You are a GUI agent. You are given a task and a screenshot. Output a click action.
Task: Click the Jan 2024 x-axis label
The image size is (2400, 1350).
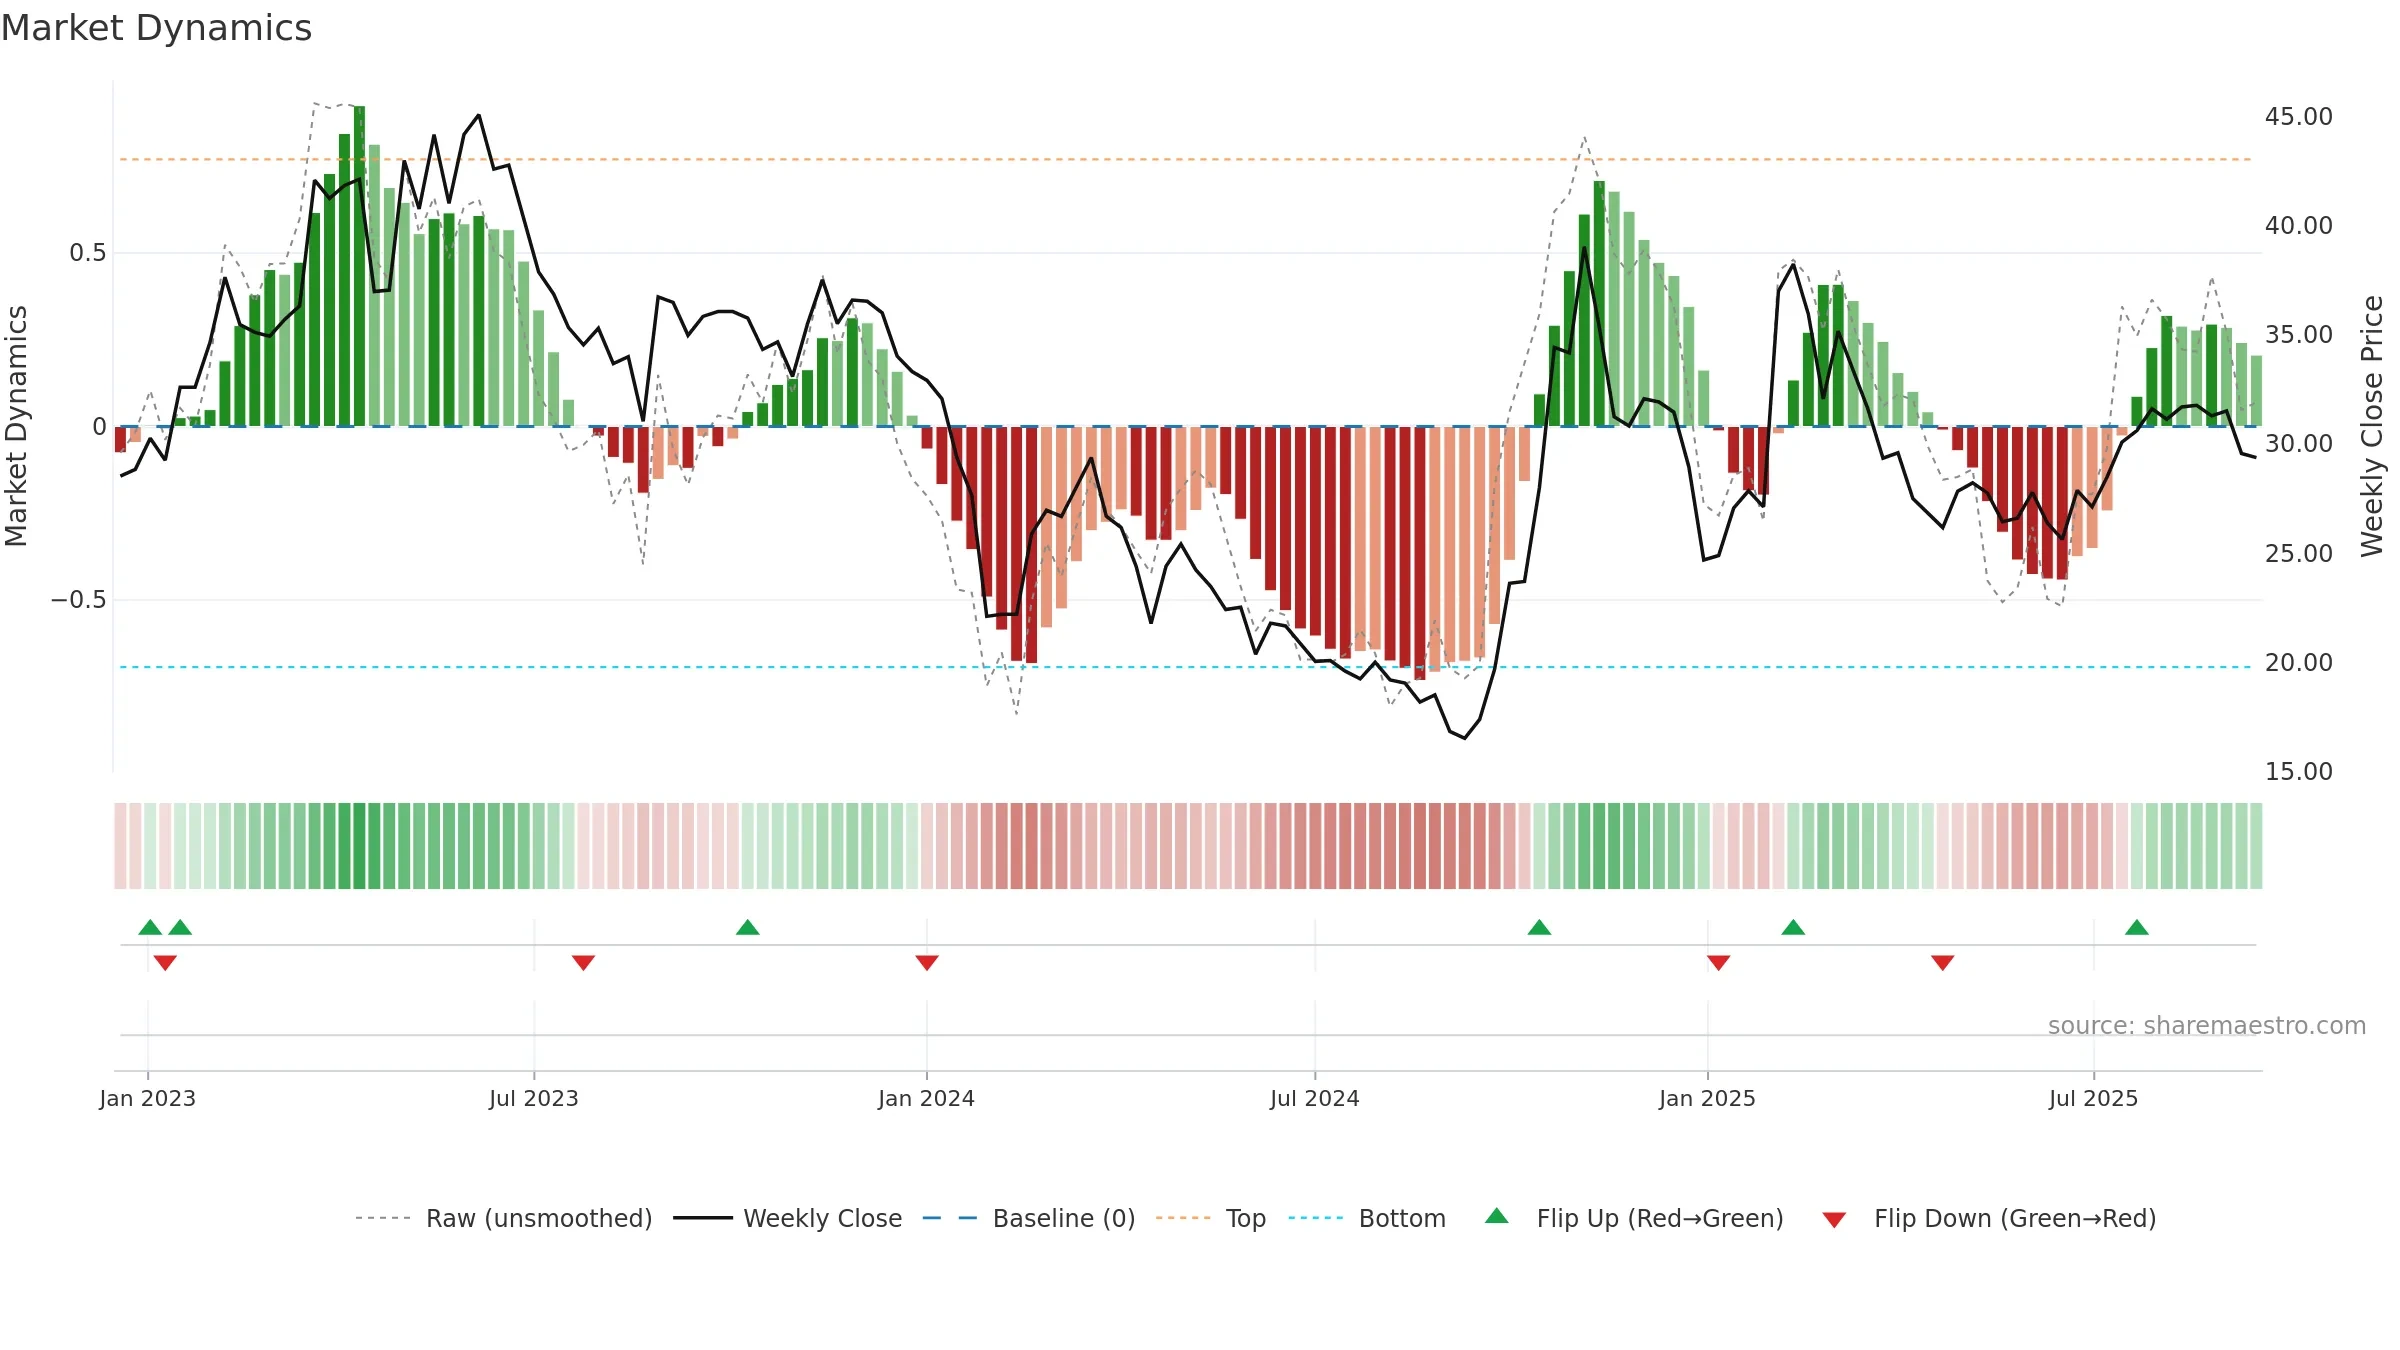[927, 1098]
